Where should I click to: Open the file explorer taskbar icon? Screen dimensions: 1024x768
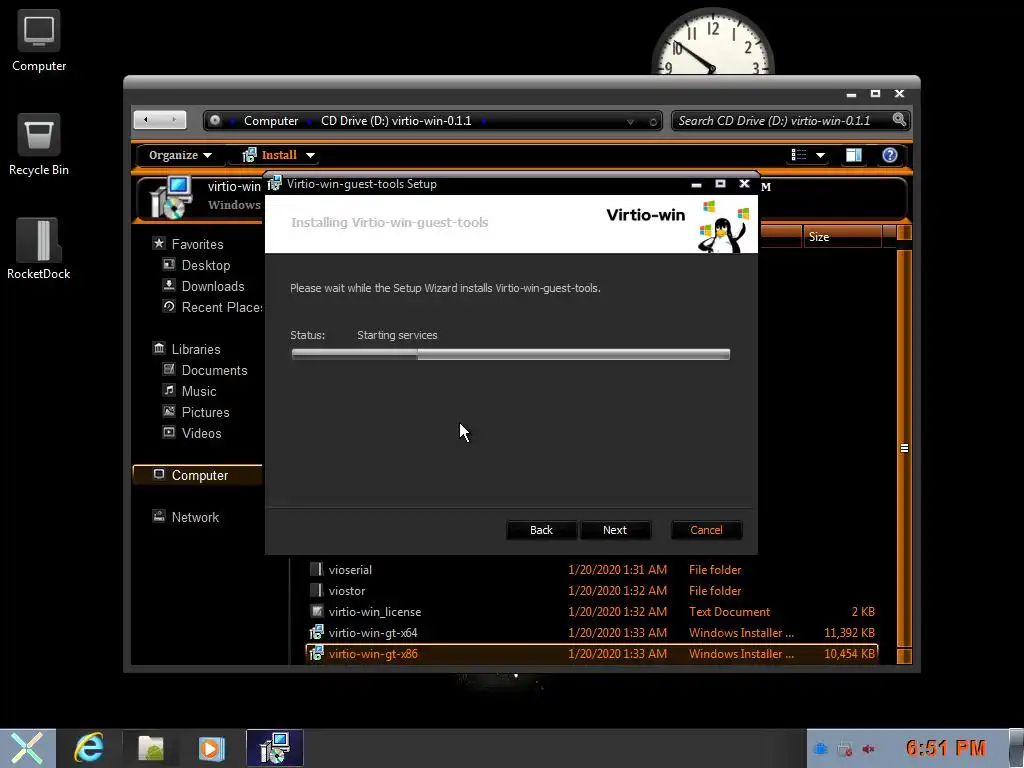pyautogui.click(x=150, y=748)
